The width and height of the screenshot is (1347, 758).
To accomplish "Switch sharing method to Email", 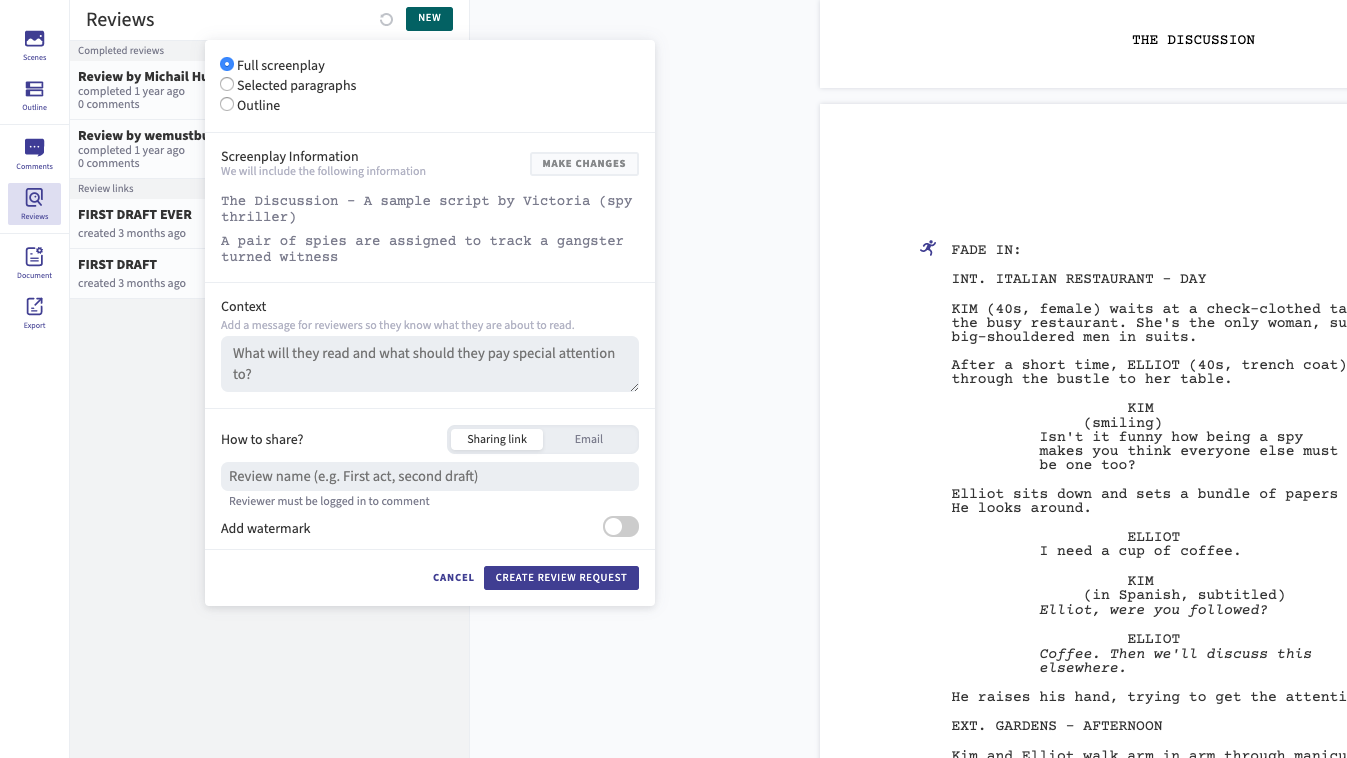I will (x=589, y=439).
